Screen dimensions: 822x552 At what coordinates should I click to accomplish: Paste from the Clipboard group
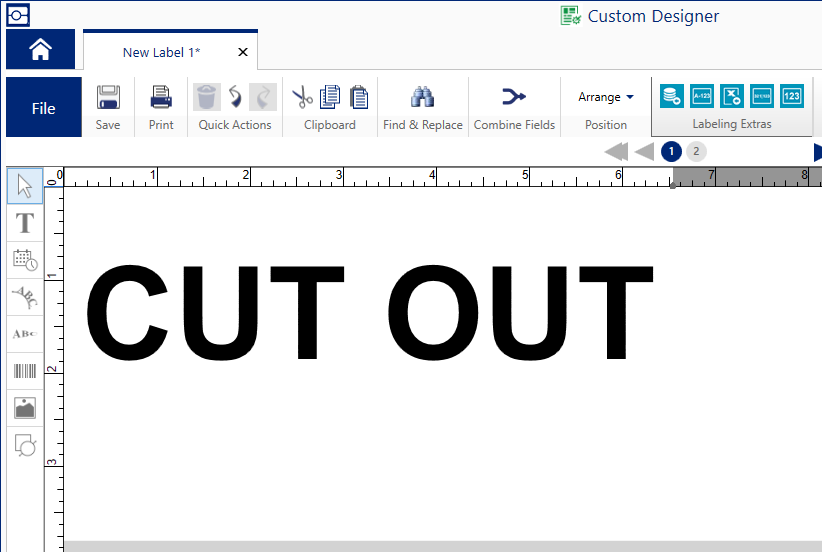coord(358,97)
